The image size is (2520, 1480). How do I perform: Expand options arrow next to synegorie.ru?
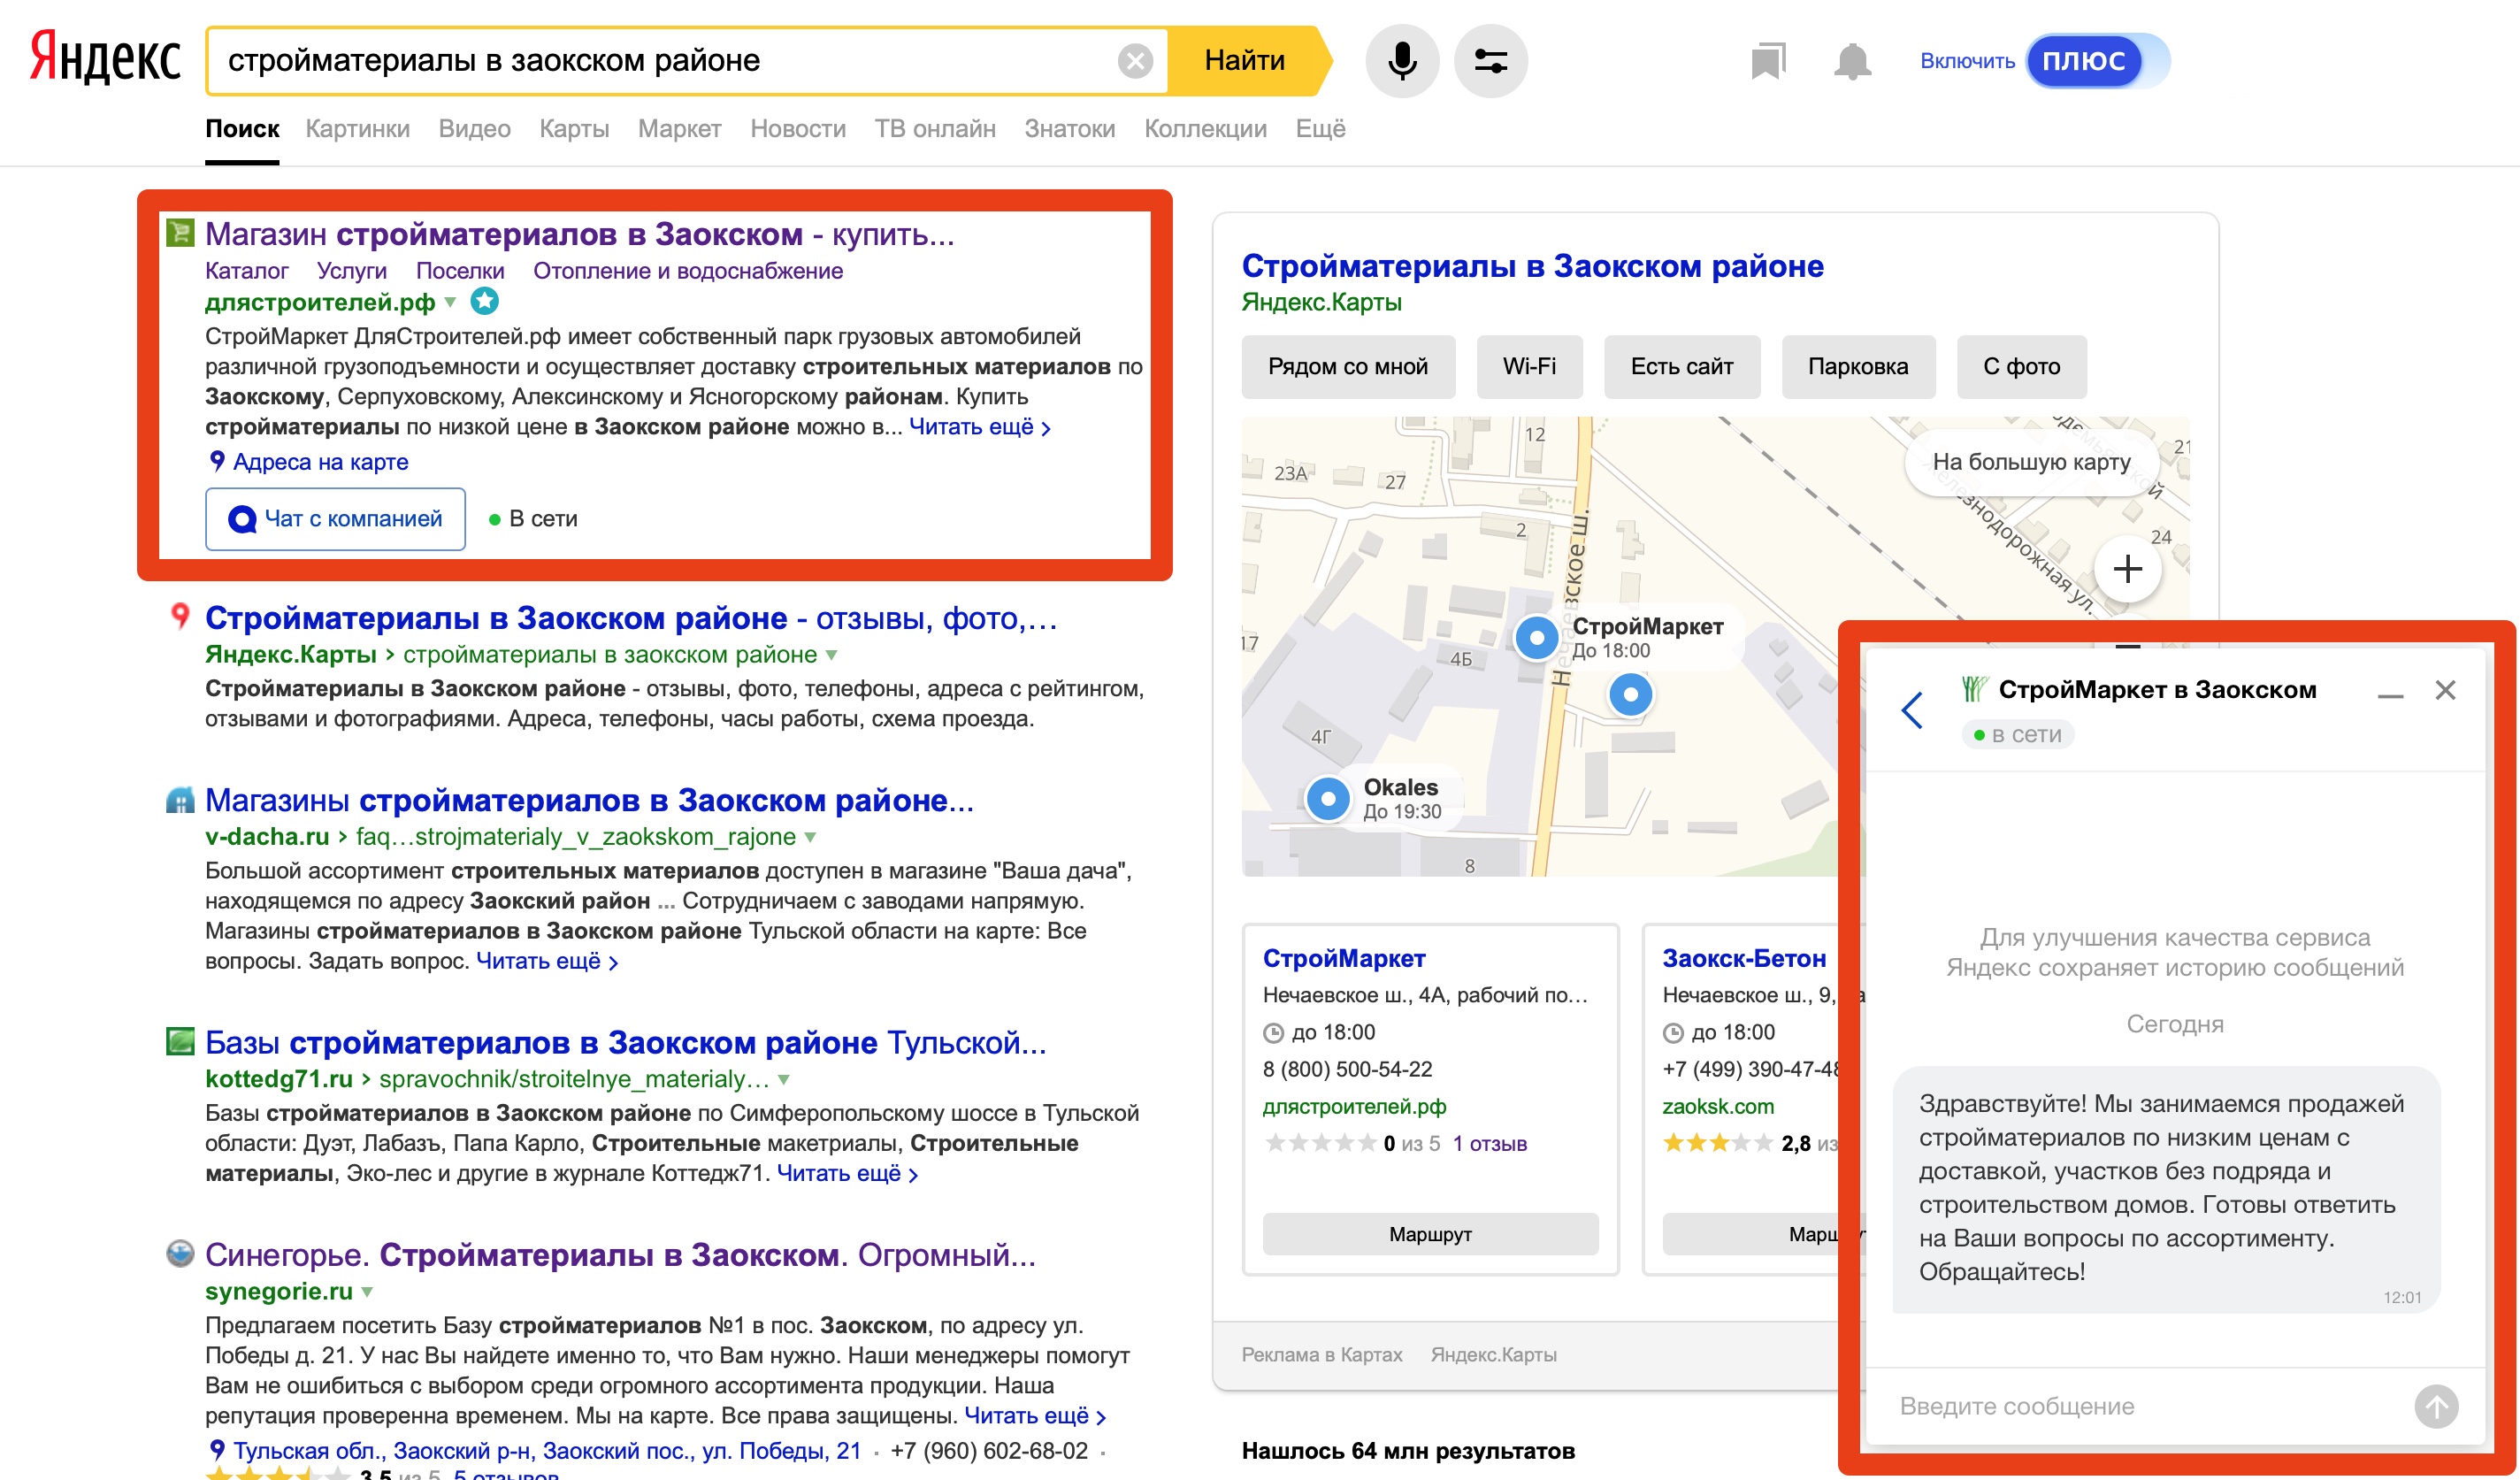pos(367,1292)
